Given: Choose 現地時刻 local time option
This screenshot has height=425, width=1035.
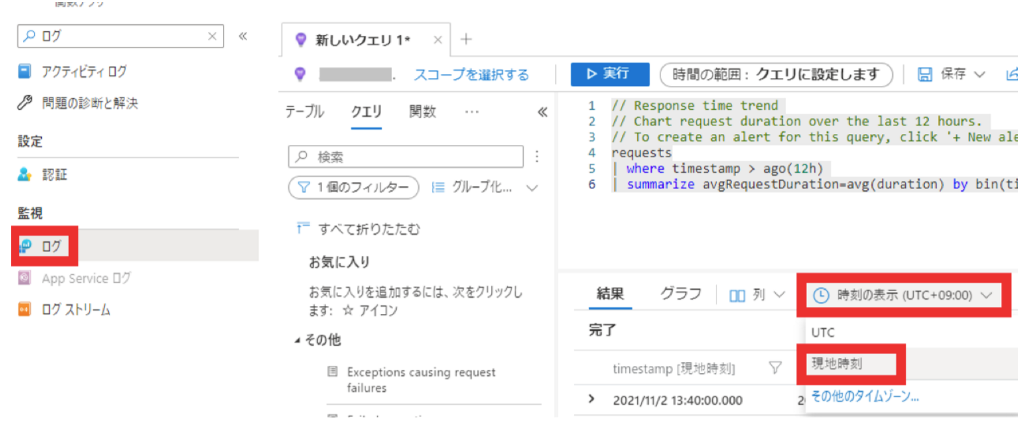Looking at the screenshot, I should pos(837,363).
